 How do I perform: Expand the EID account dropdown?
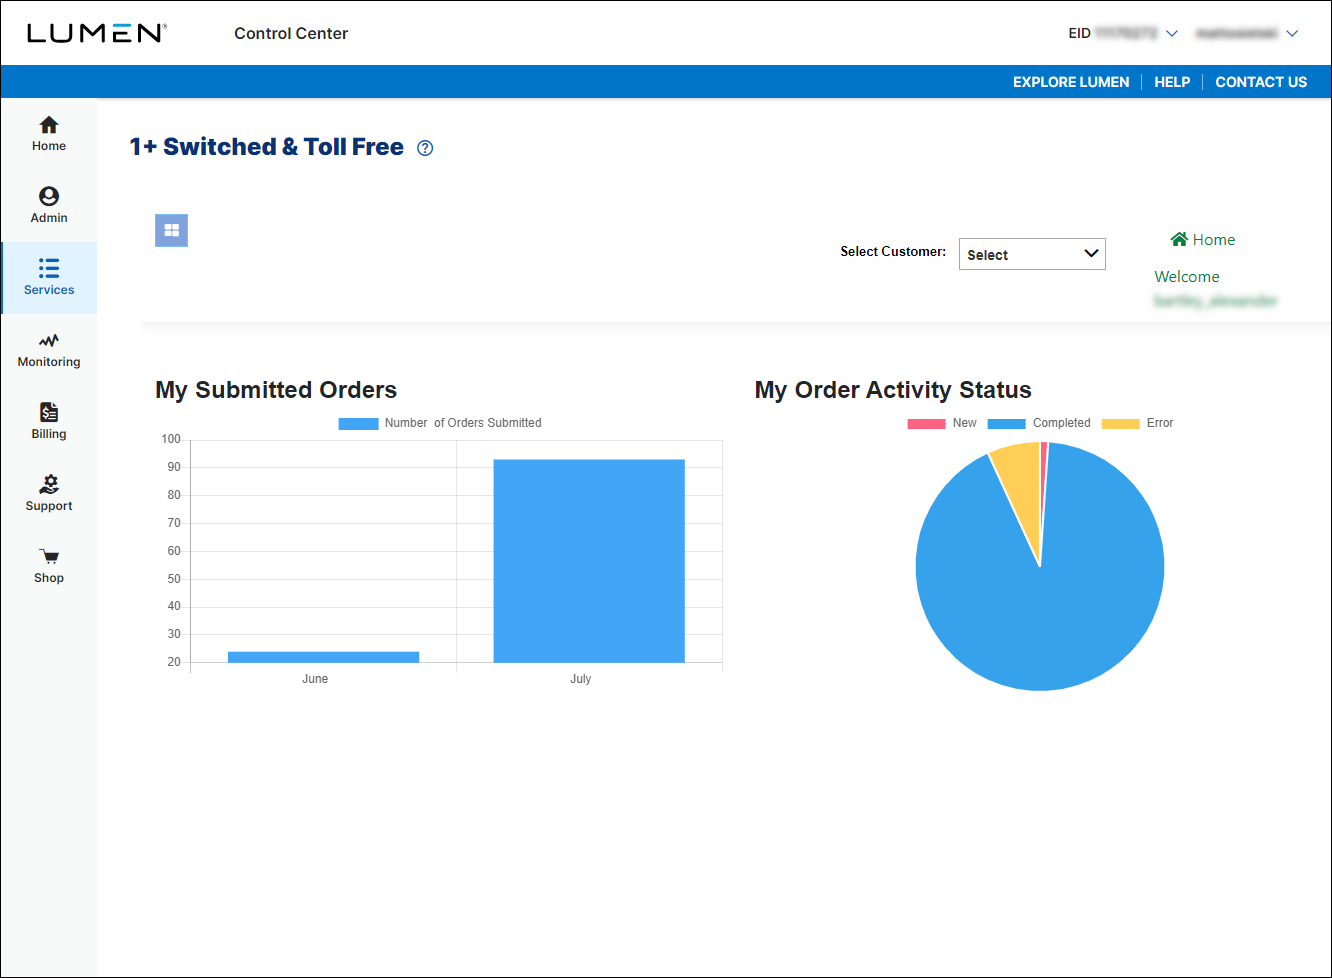(1172, 34)
